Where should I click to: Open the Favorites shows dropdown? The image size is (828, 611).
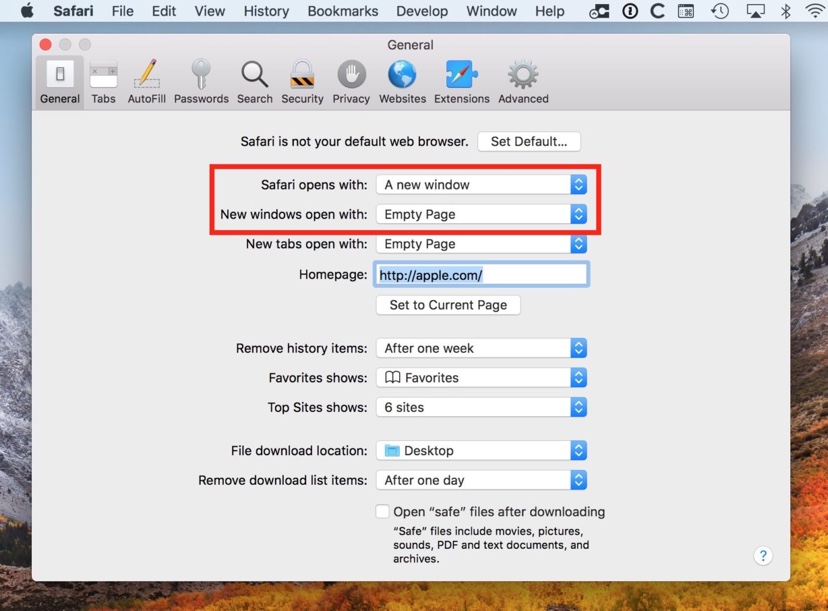(x=482, y=378)
